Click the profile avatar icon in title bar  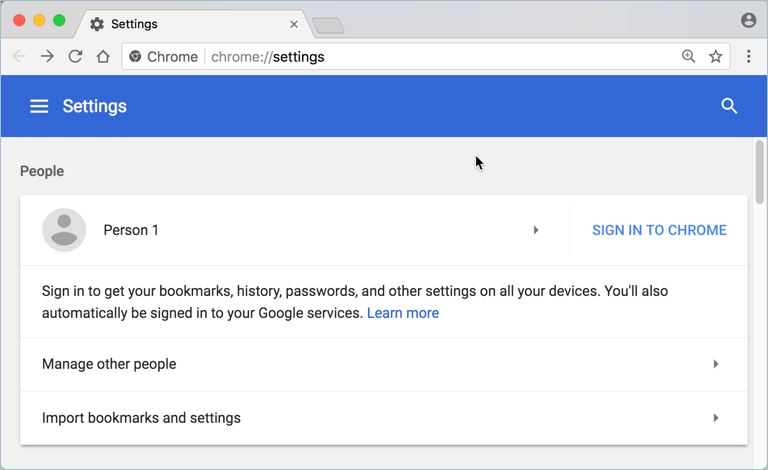[748, 20]
